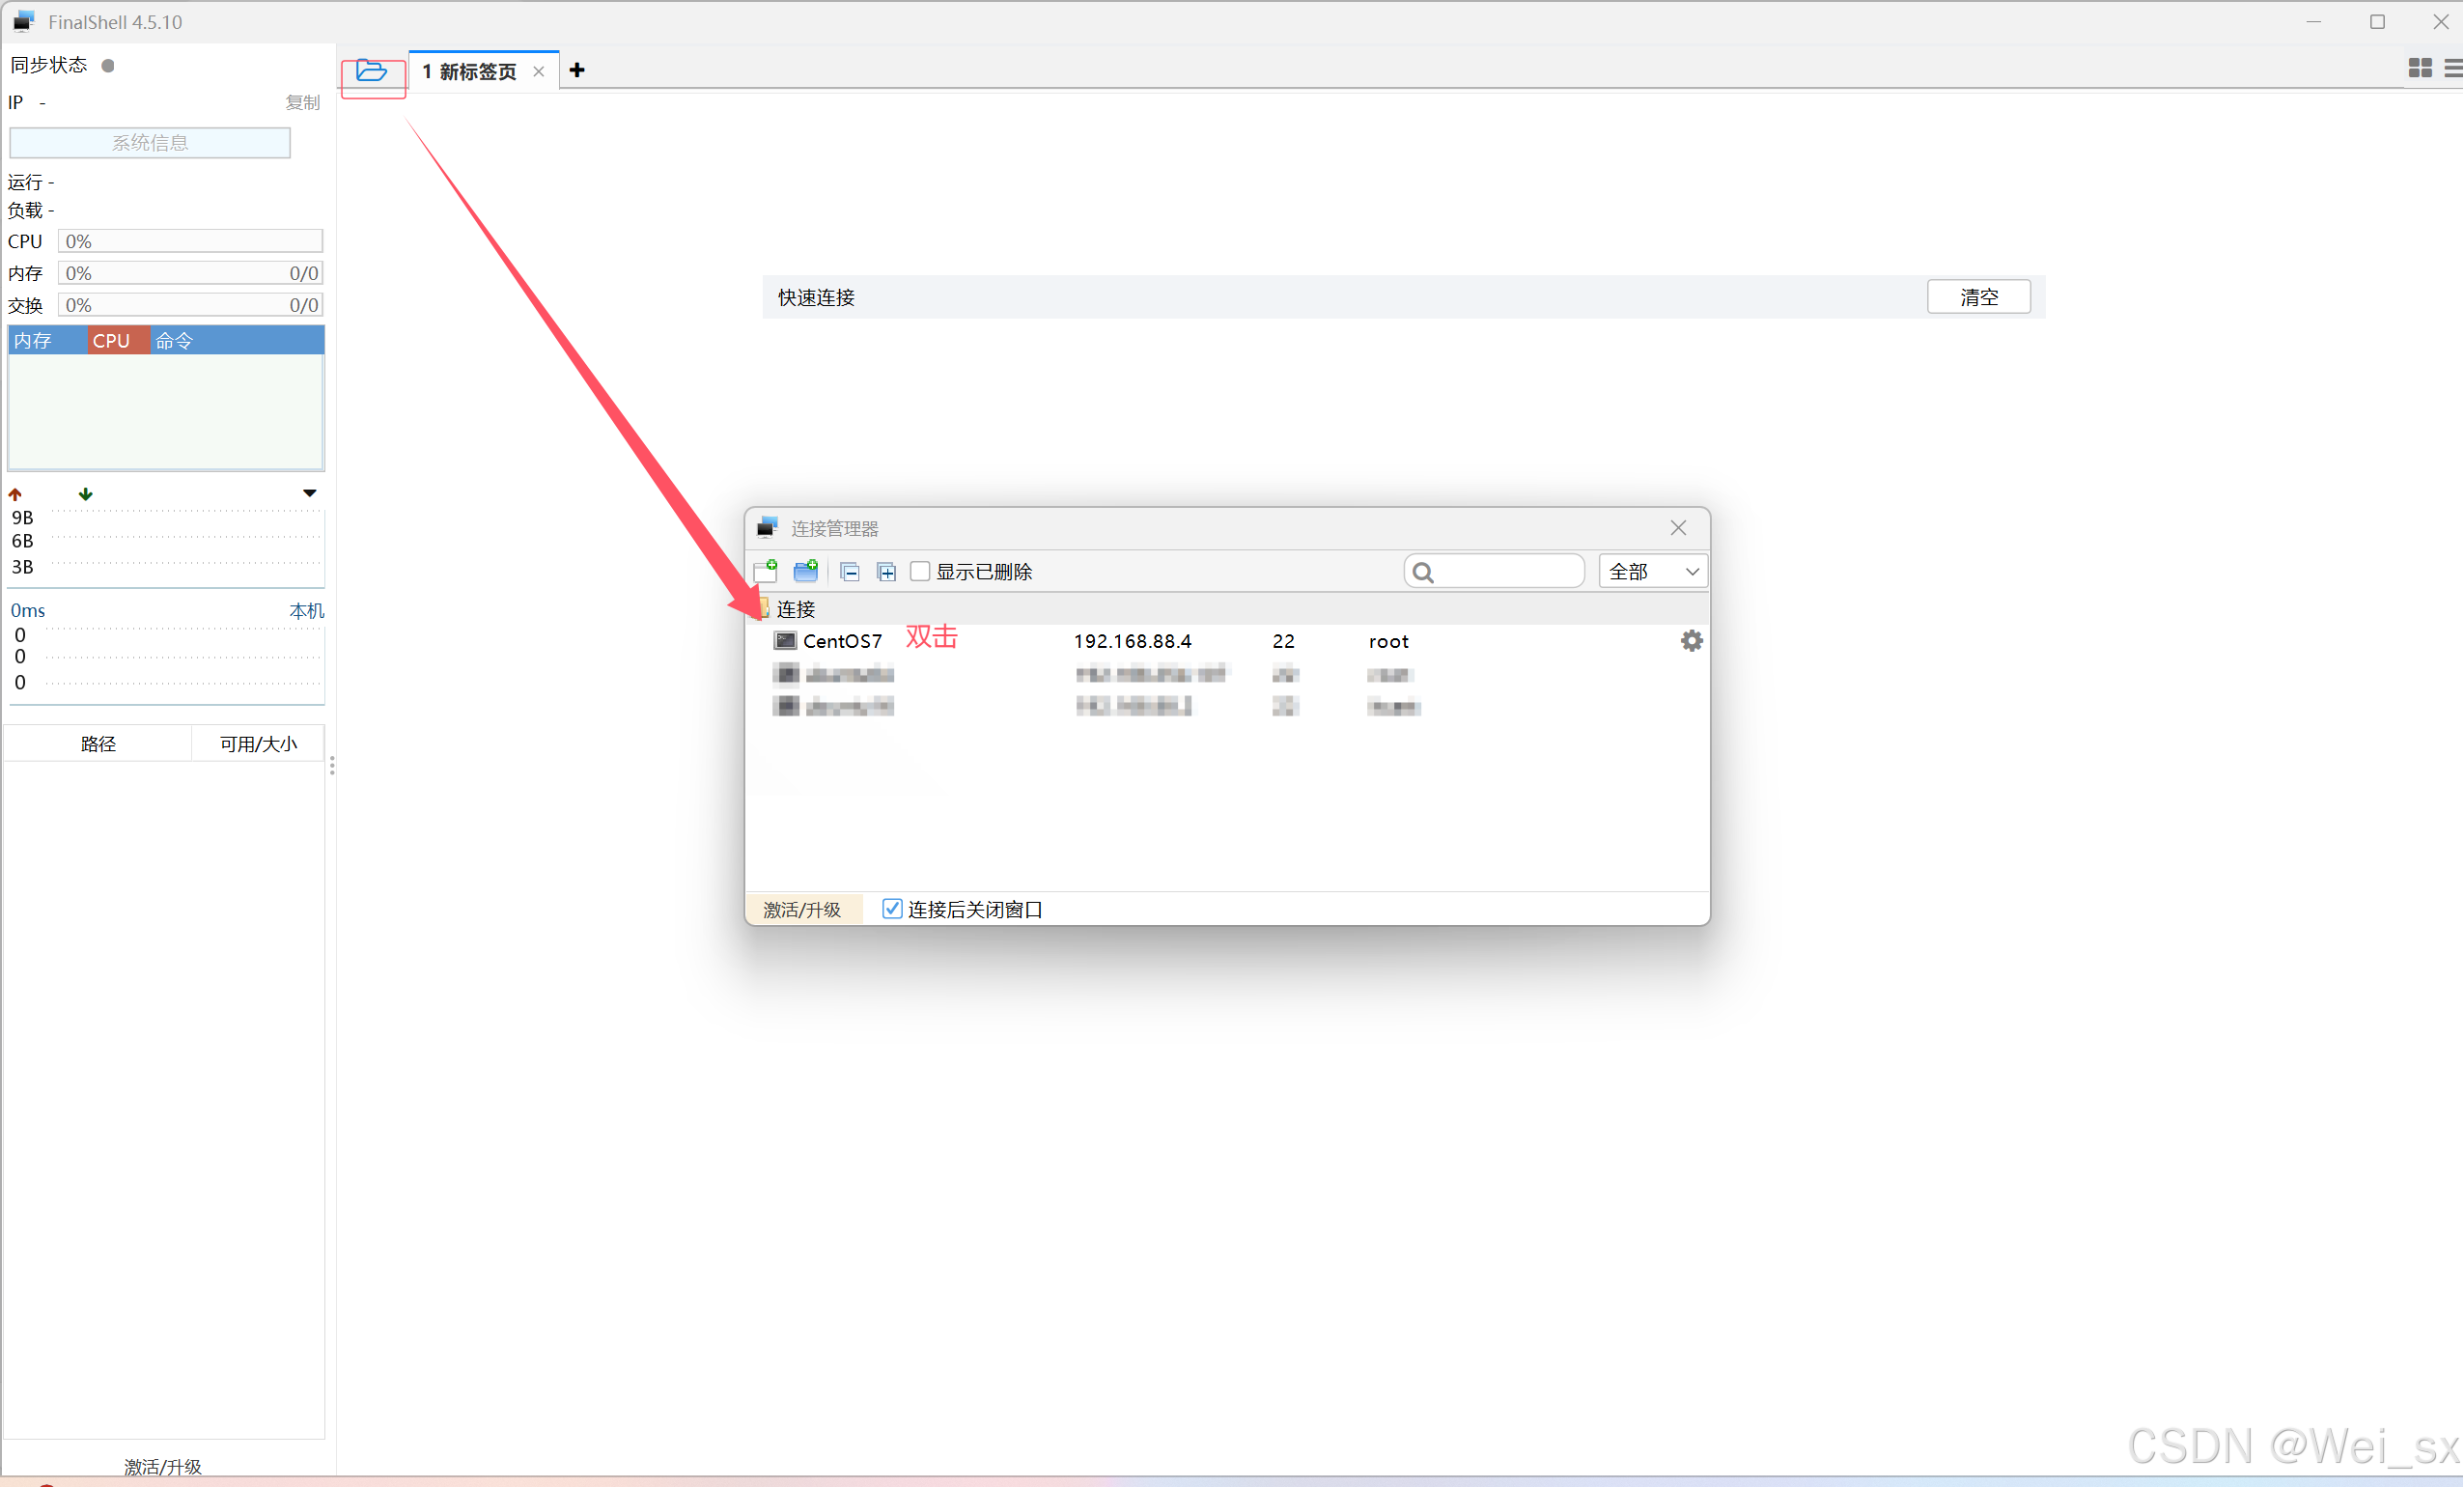
Task: Open the 全部 filter dropdown
Action: (x=1653, y=571)
